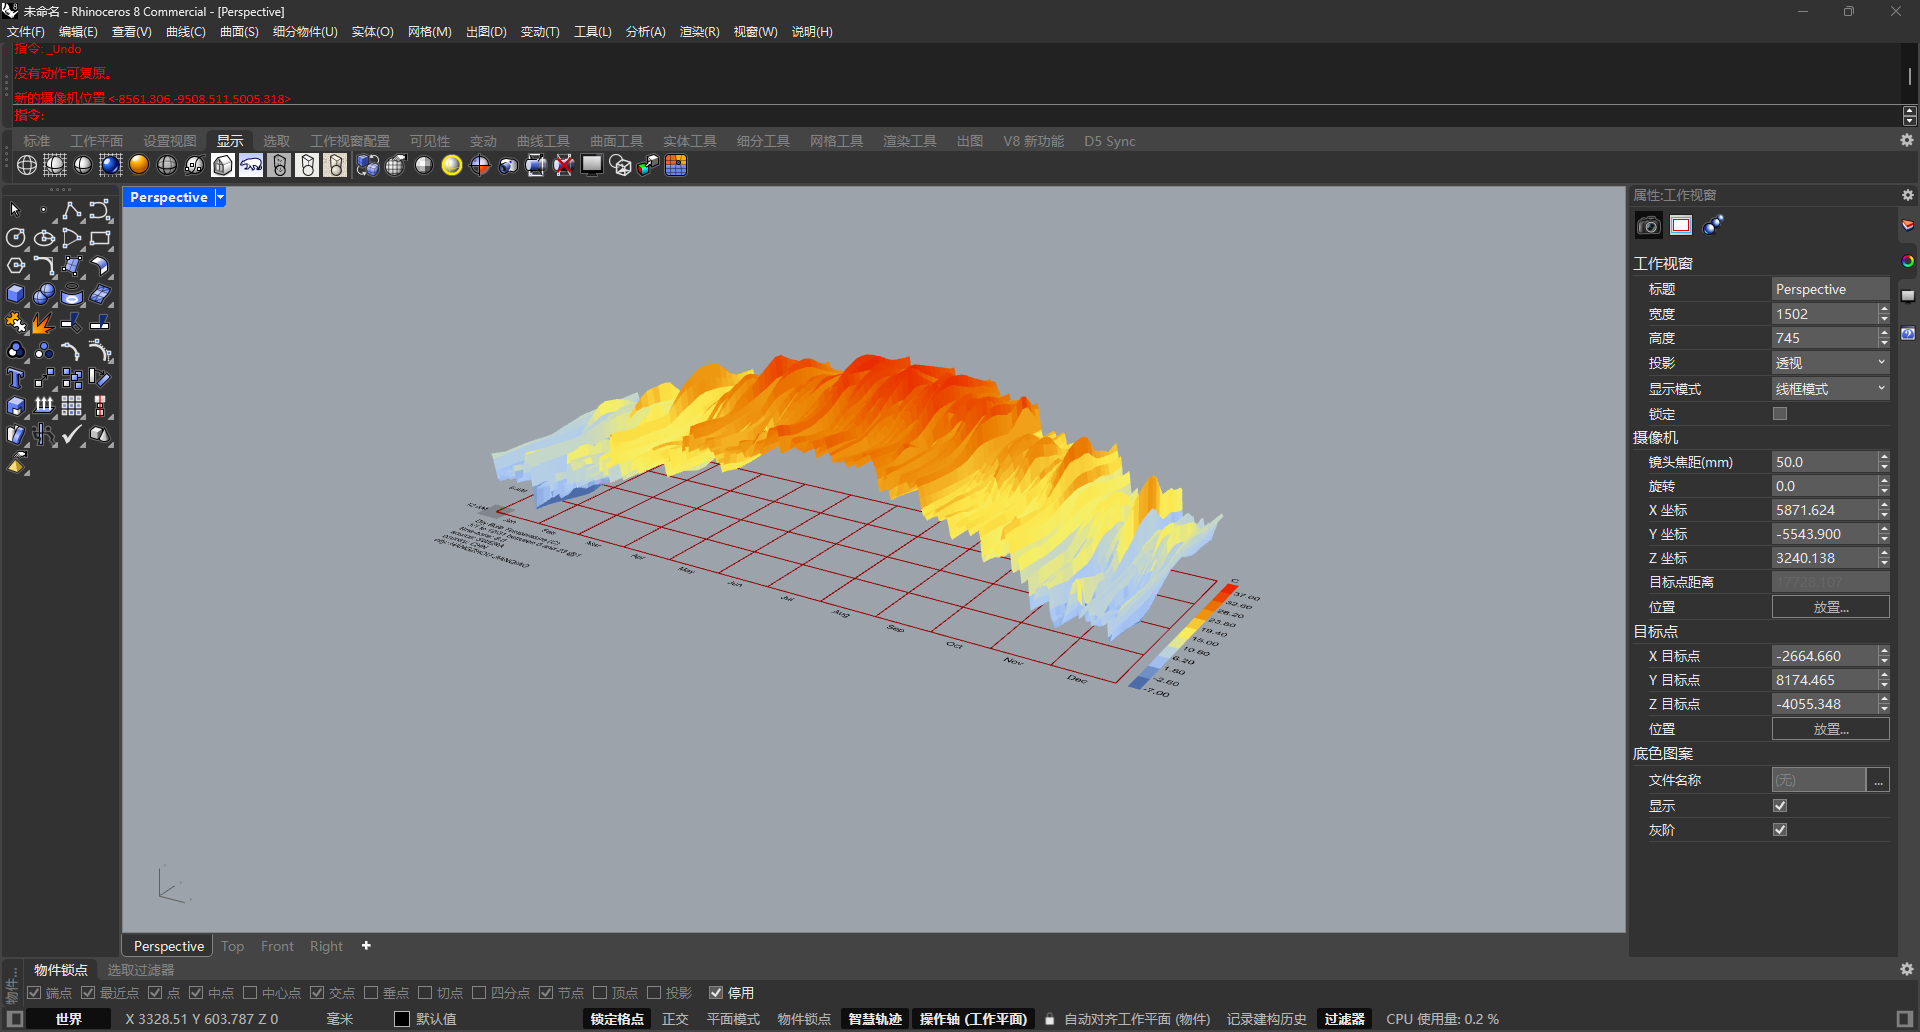Toggle the 锁定格点 grid snap button

coord(617,1019)
